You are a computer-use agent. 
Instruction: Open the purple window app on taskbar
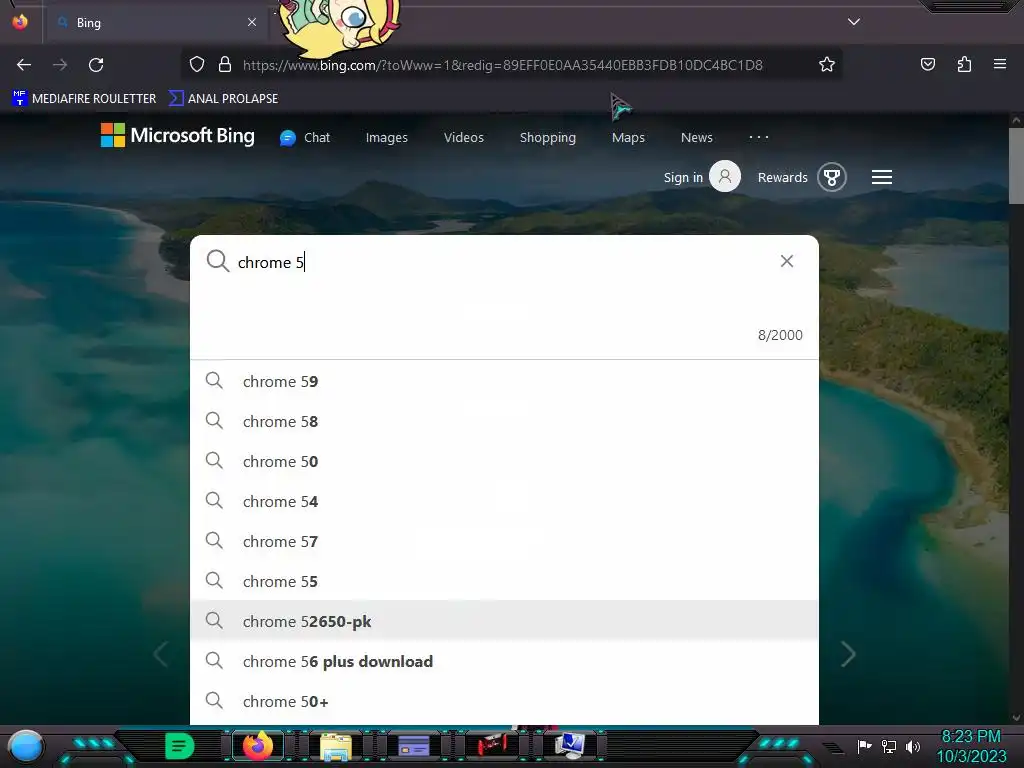413,746
